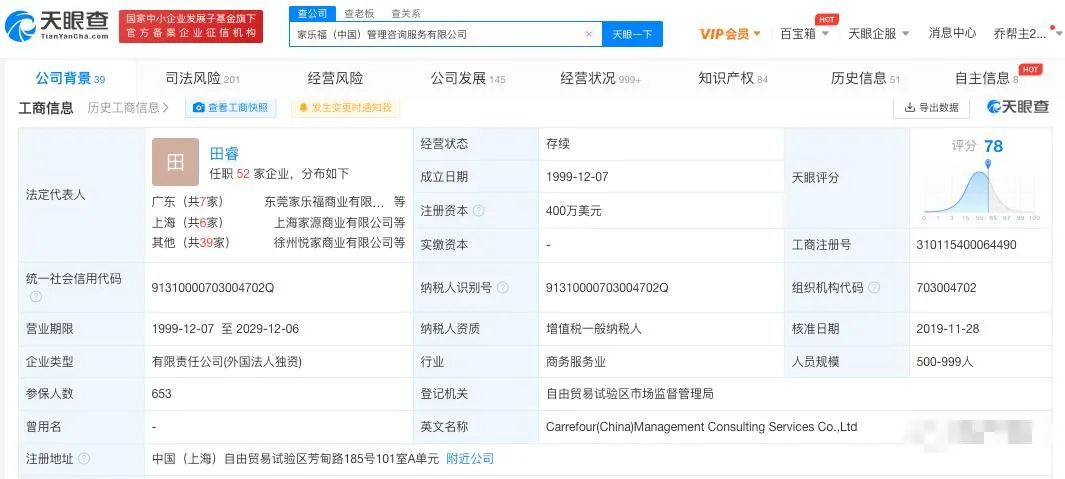Image resolution: width=1065 pixels, height=479 pixels.
Task: Click the 导出数据 button
Action: (x=931, y=107)
